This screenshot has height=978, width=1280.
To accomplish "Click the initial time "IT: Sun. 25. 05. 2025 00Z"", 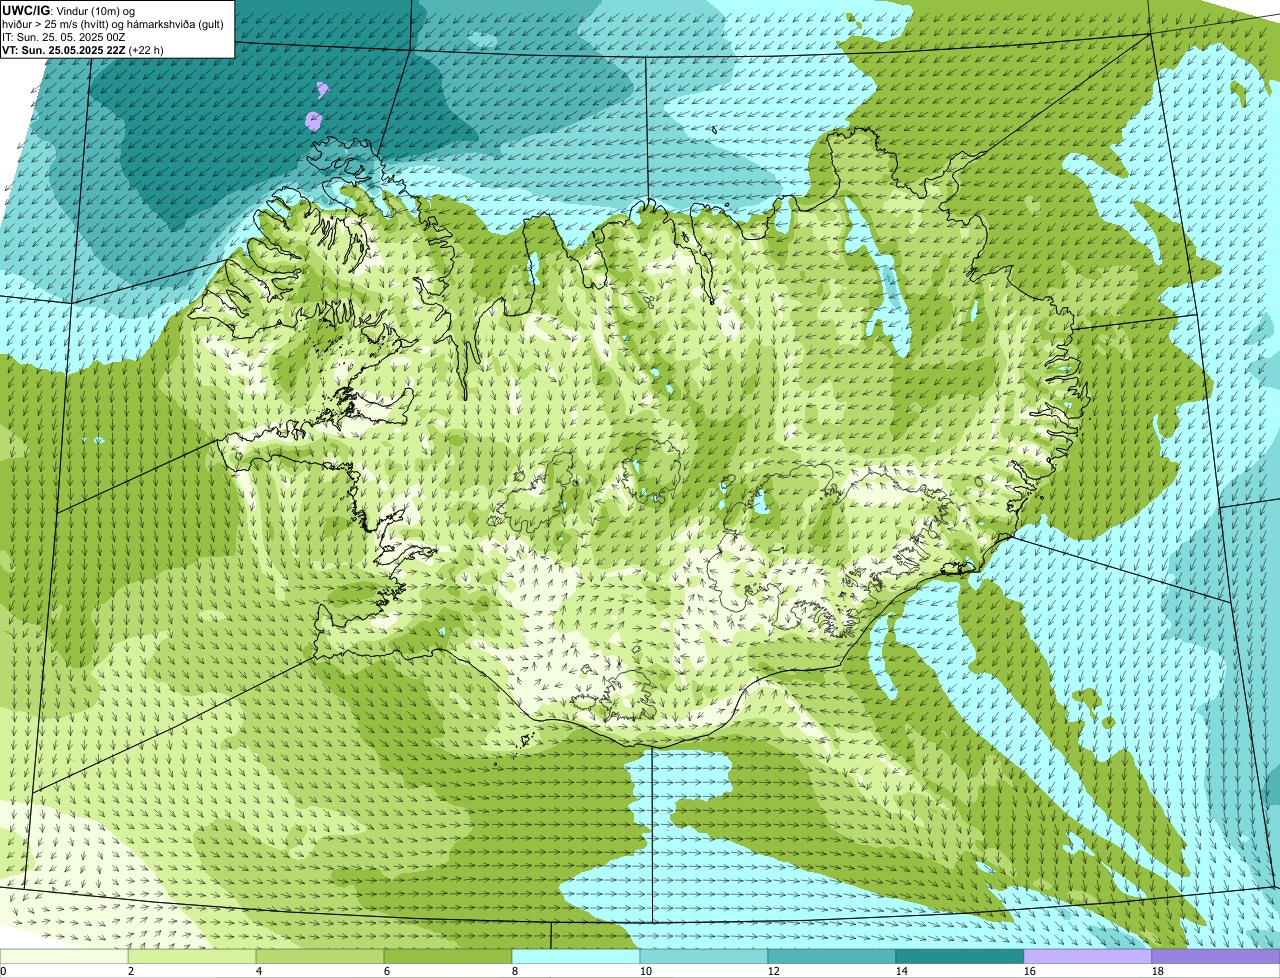I will click(64, 36).
